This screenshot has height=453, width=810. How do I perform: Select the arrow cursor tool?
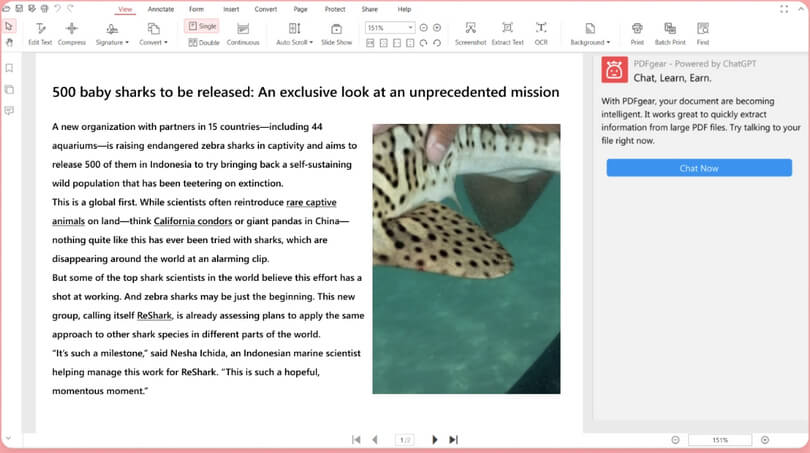pos(9,26)
